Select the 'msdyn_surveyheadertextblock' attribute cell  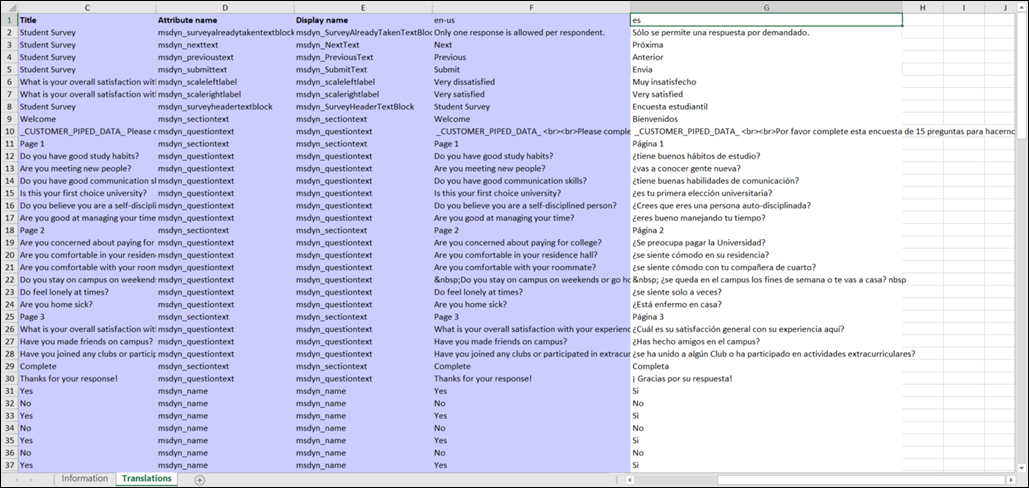[x=225, y=106]
